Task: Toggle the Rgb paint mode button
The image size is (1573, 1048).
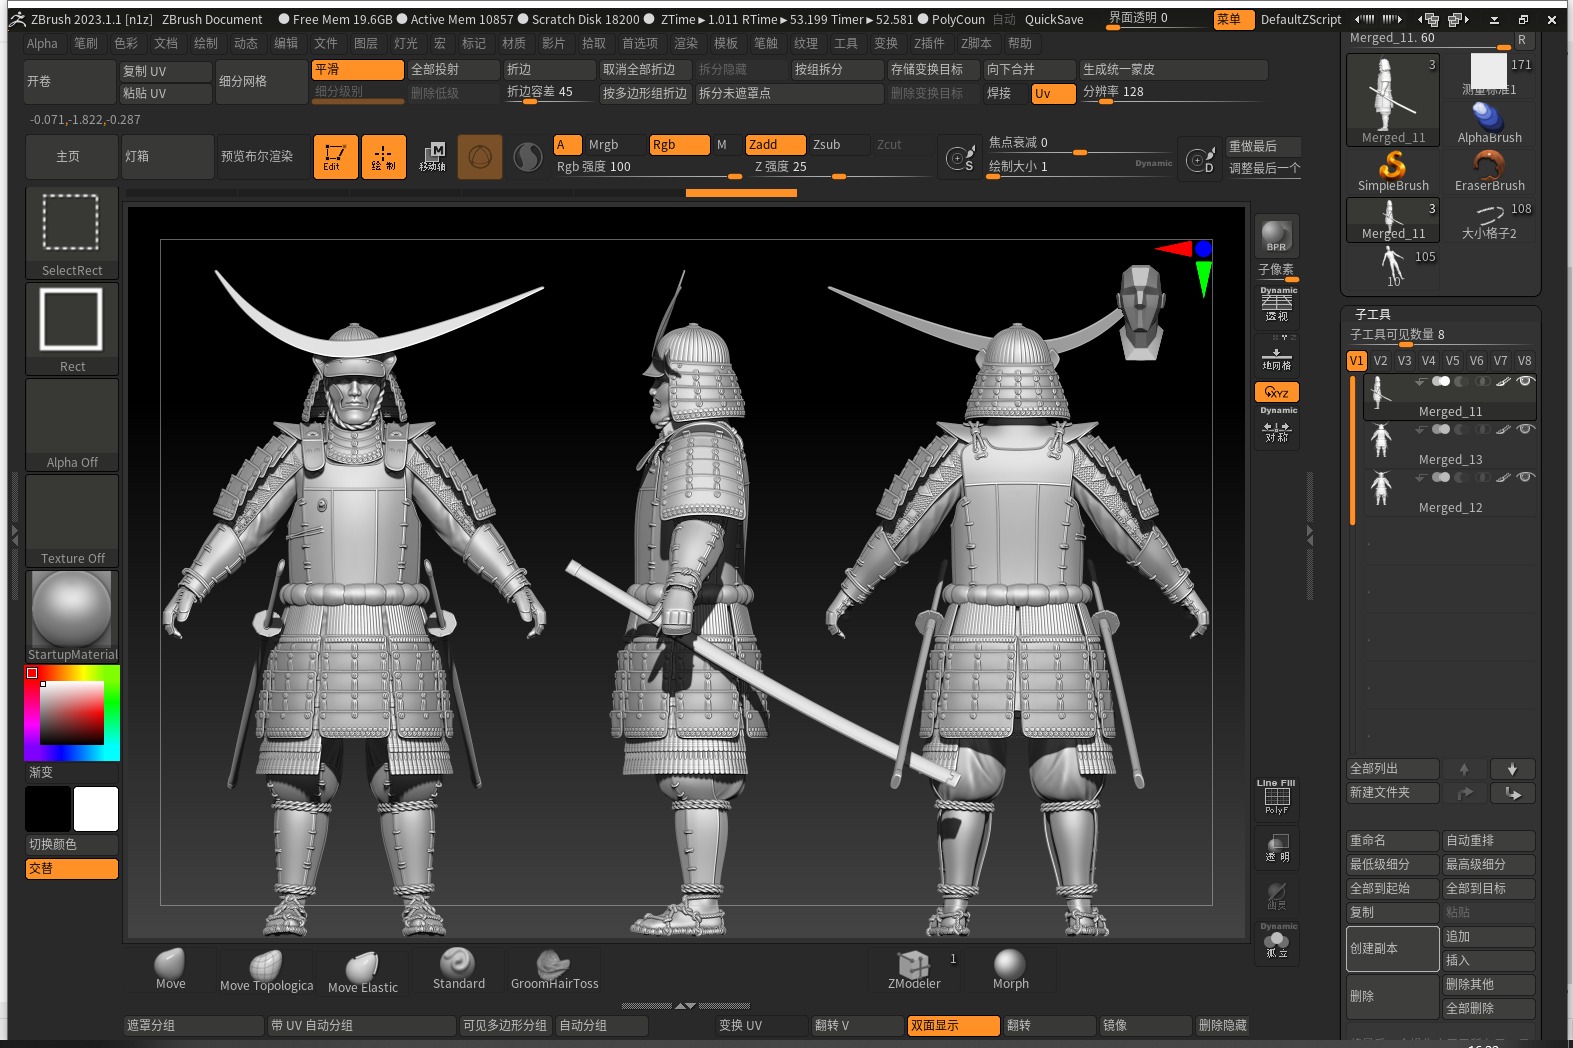Action: click(679, 145)
